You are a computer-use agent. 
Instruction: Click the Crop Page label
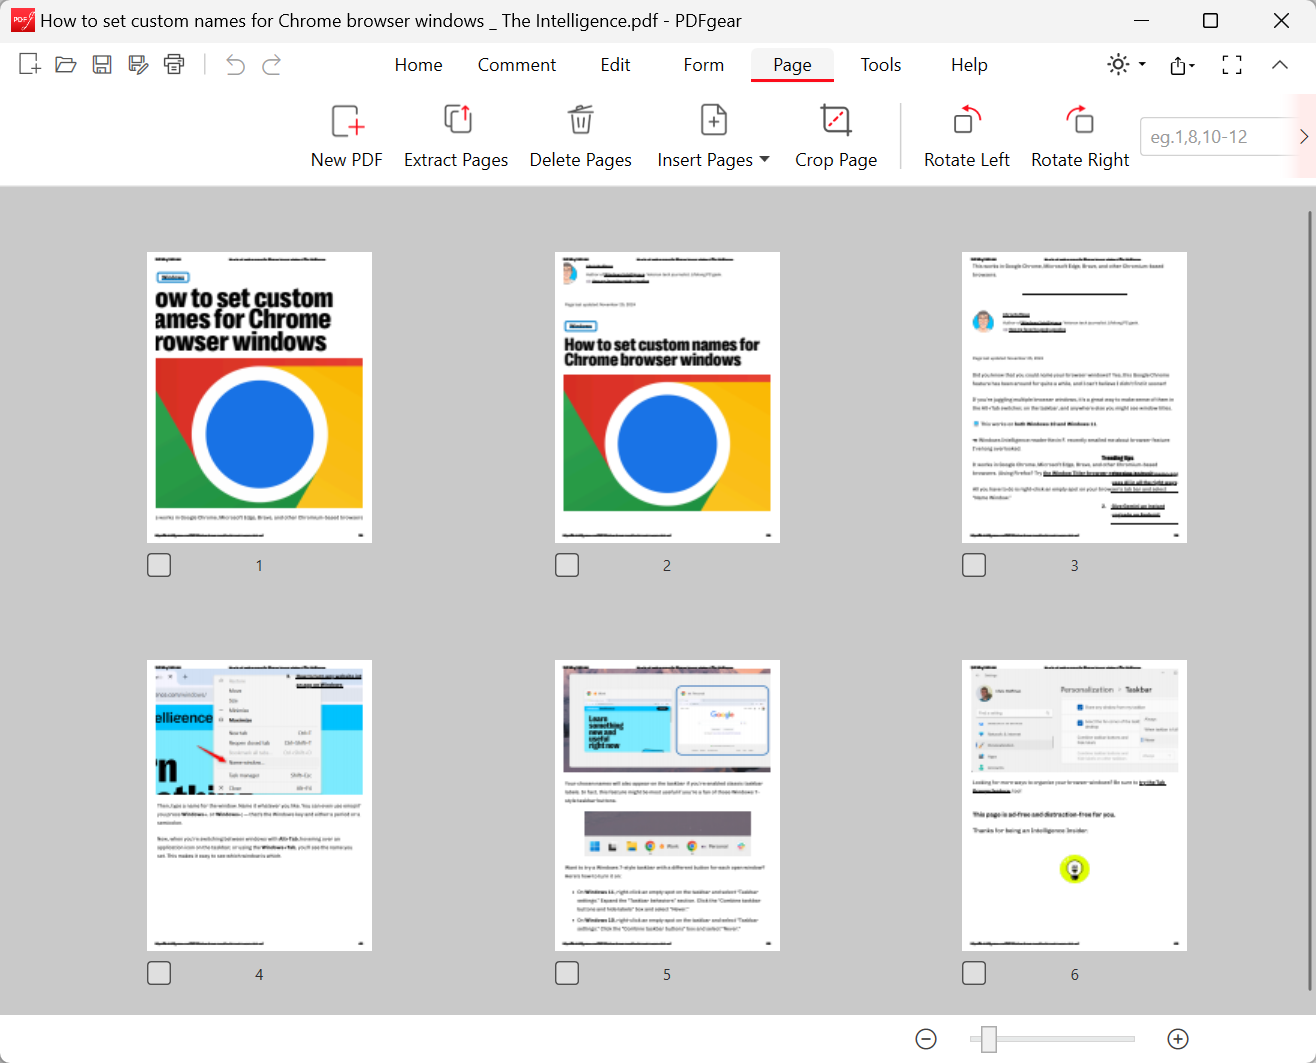pos(836,160)
